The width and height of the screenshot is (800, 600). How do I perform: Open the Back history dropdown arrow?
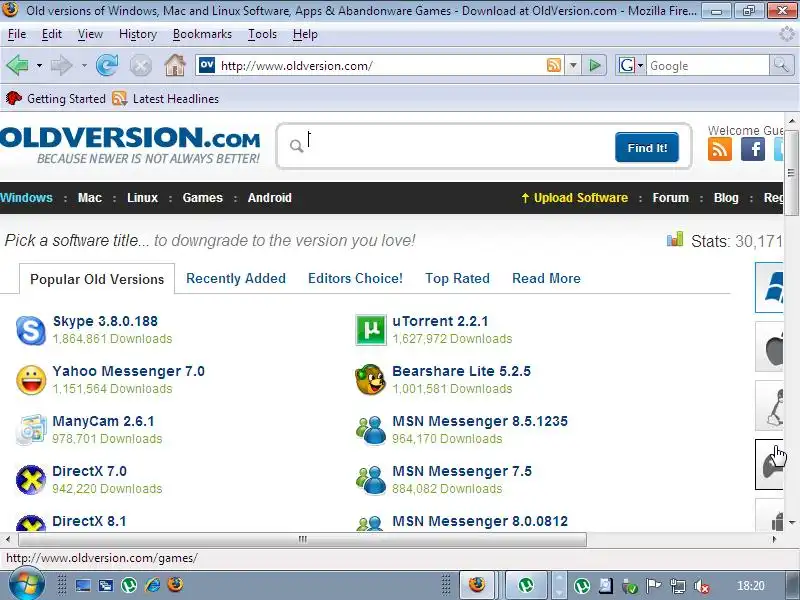coord(39,66)
